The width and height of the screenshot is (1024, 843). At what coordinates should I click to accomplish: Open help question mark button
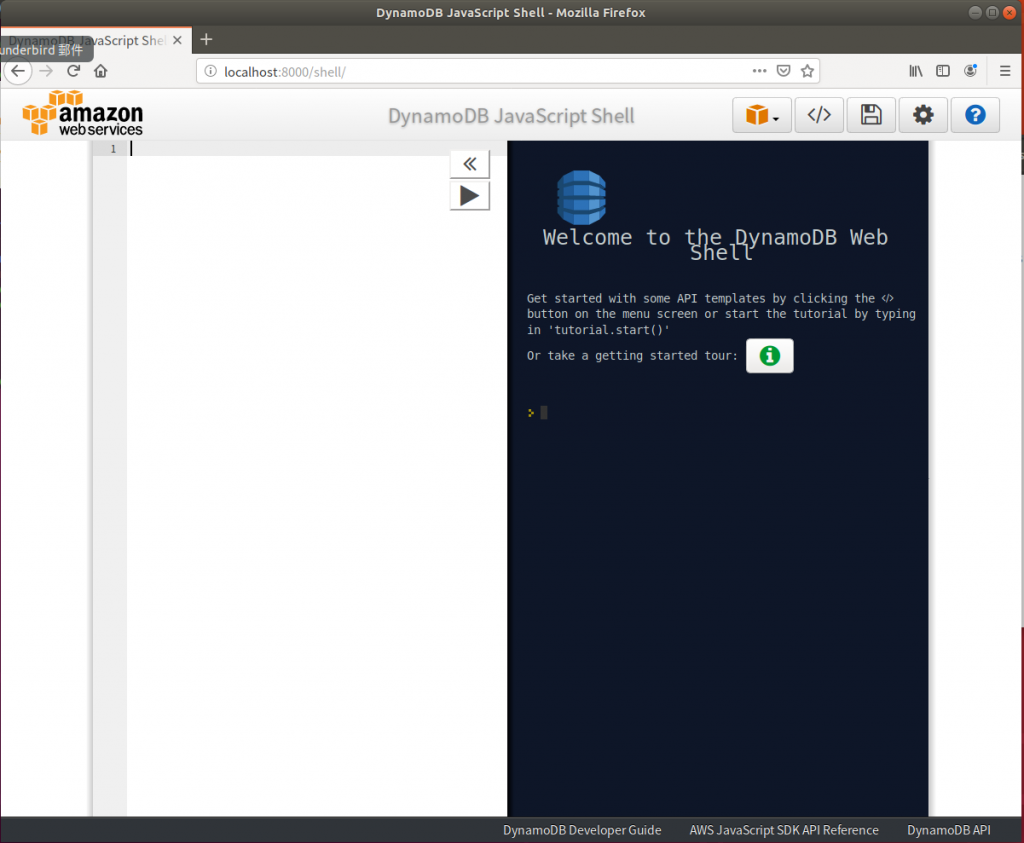(975, 116)
